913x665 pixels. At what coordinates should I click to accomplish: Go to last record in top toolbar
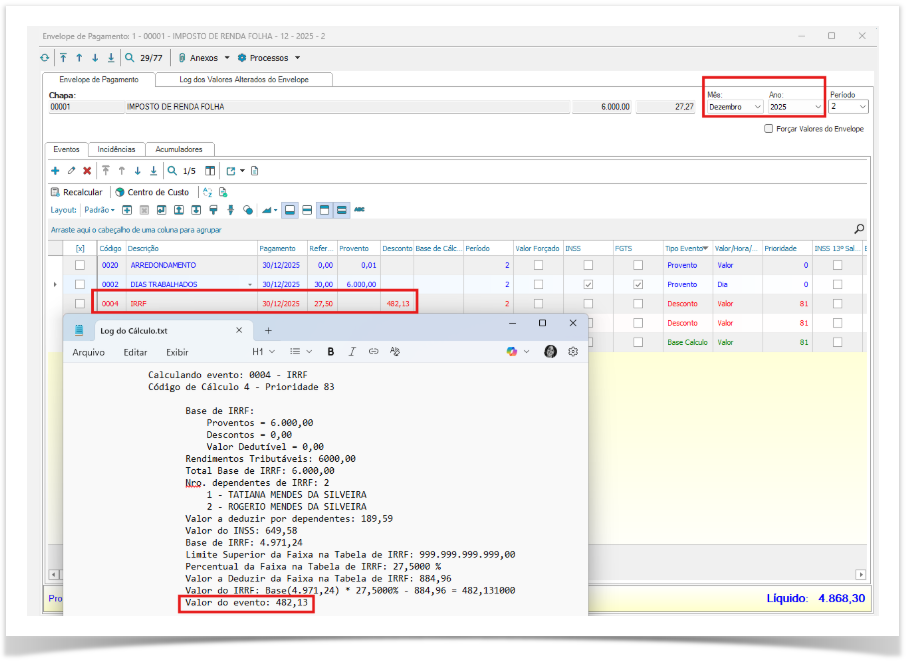pyautogui.click(x=111, y=58)
